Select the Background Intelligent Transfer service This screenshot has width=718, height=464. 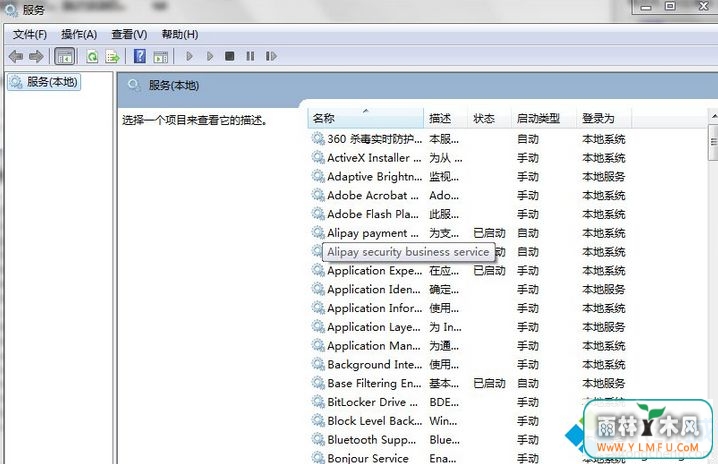click(x=469, y=364)
